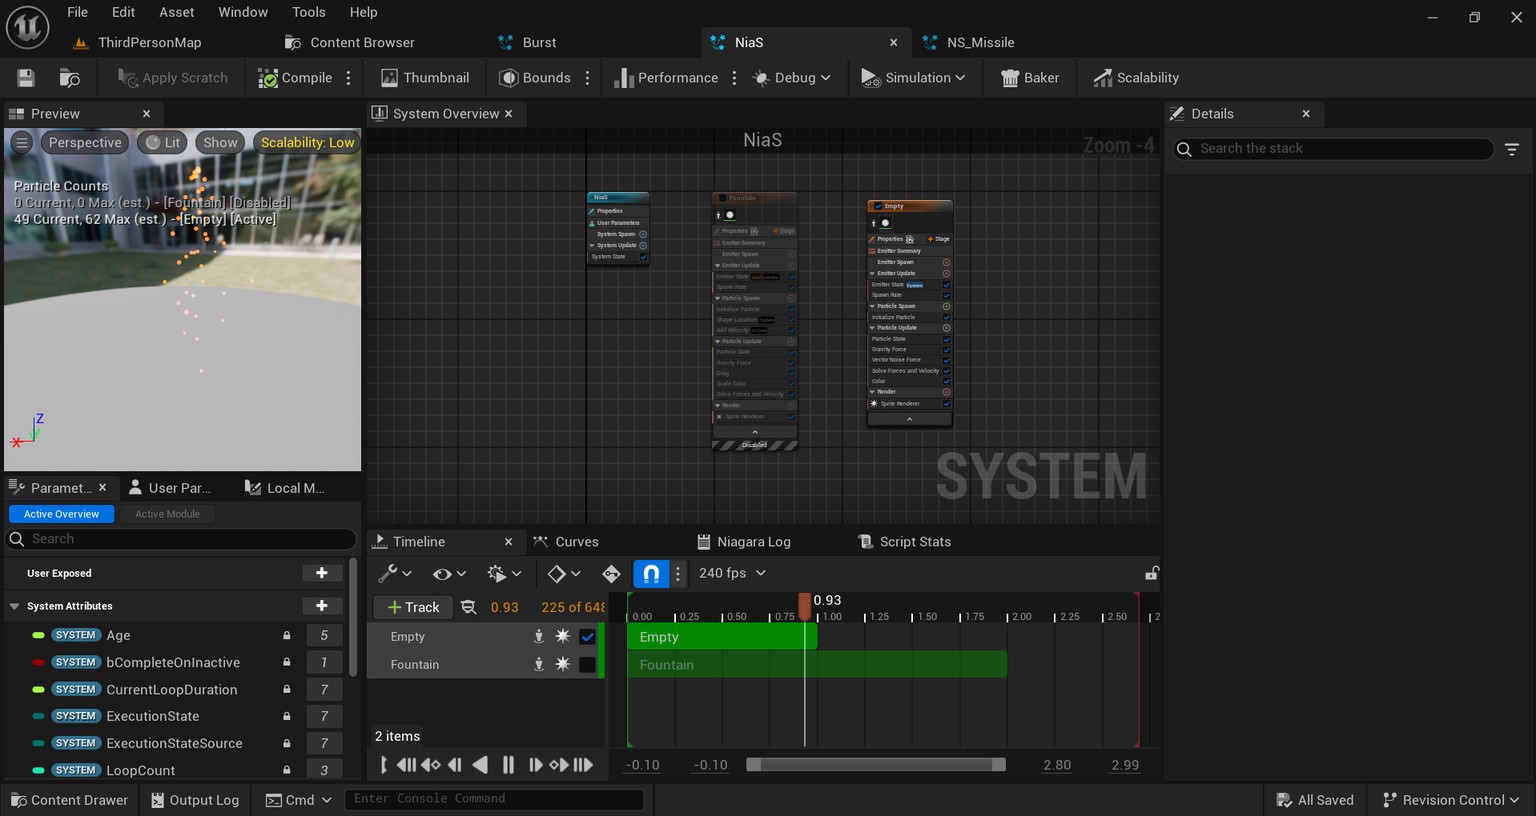Pause timeline playback
1536x816 pixels.
508,765
